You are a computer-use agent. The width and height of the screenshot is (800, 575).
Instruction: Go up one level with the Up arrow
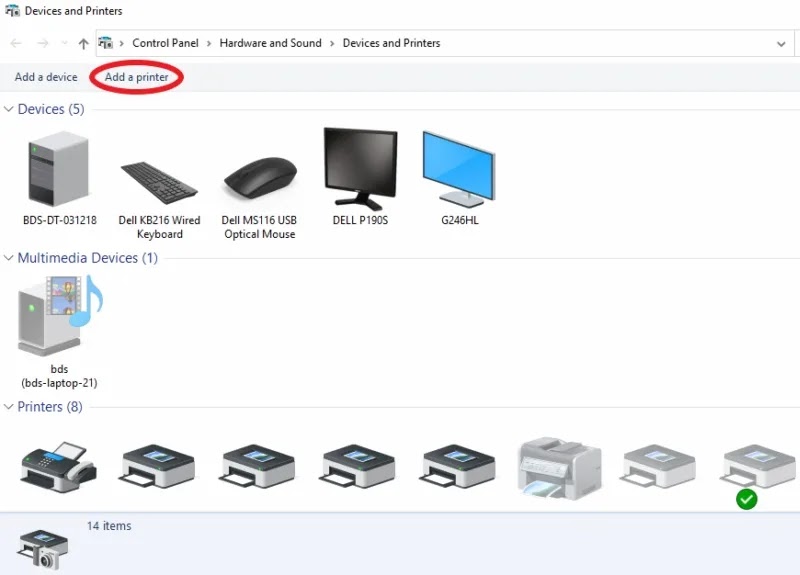tap(83, 43)
